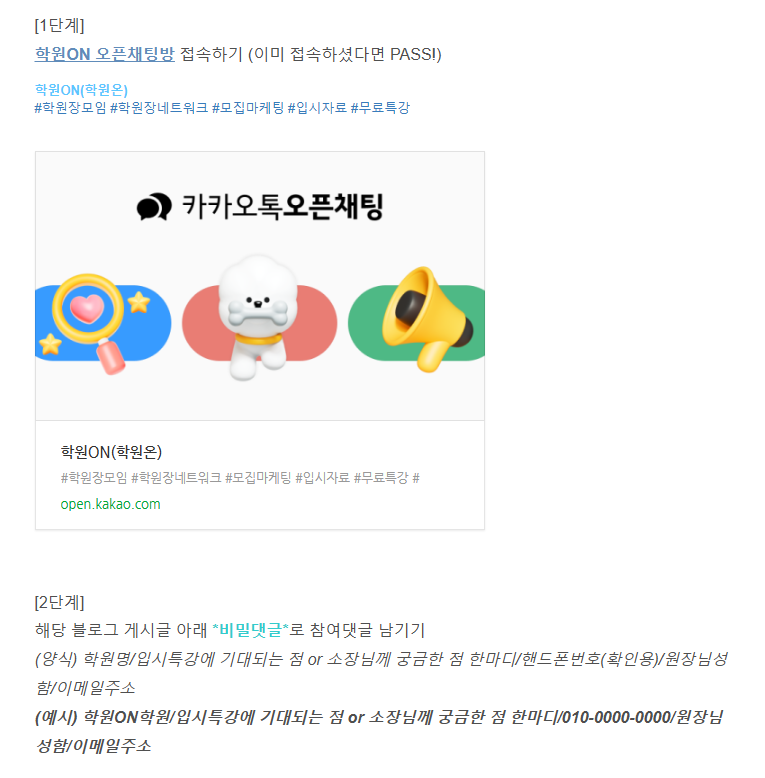
Task: Click the light blue 학원ON(학원온) title link
Action: [x=81, y=90]
